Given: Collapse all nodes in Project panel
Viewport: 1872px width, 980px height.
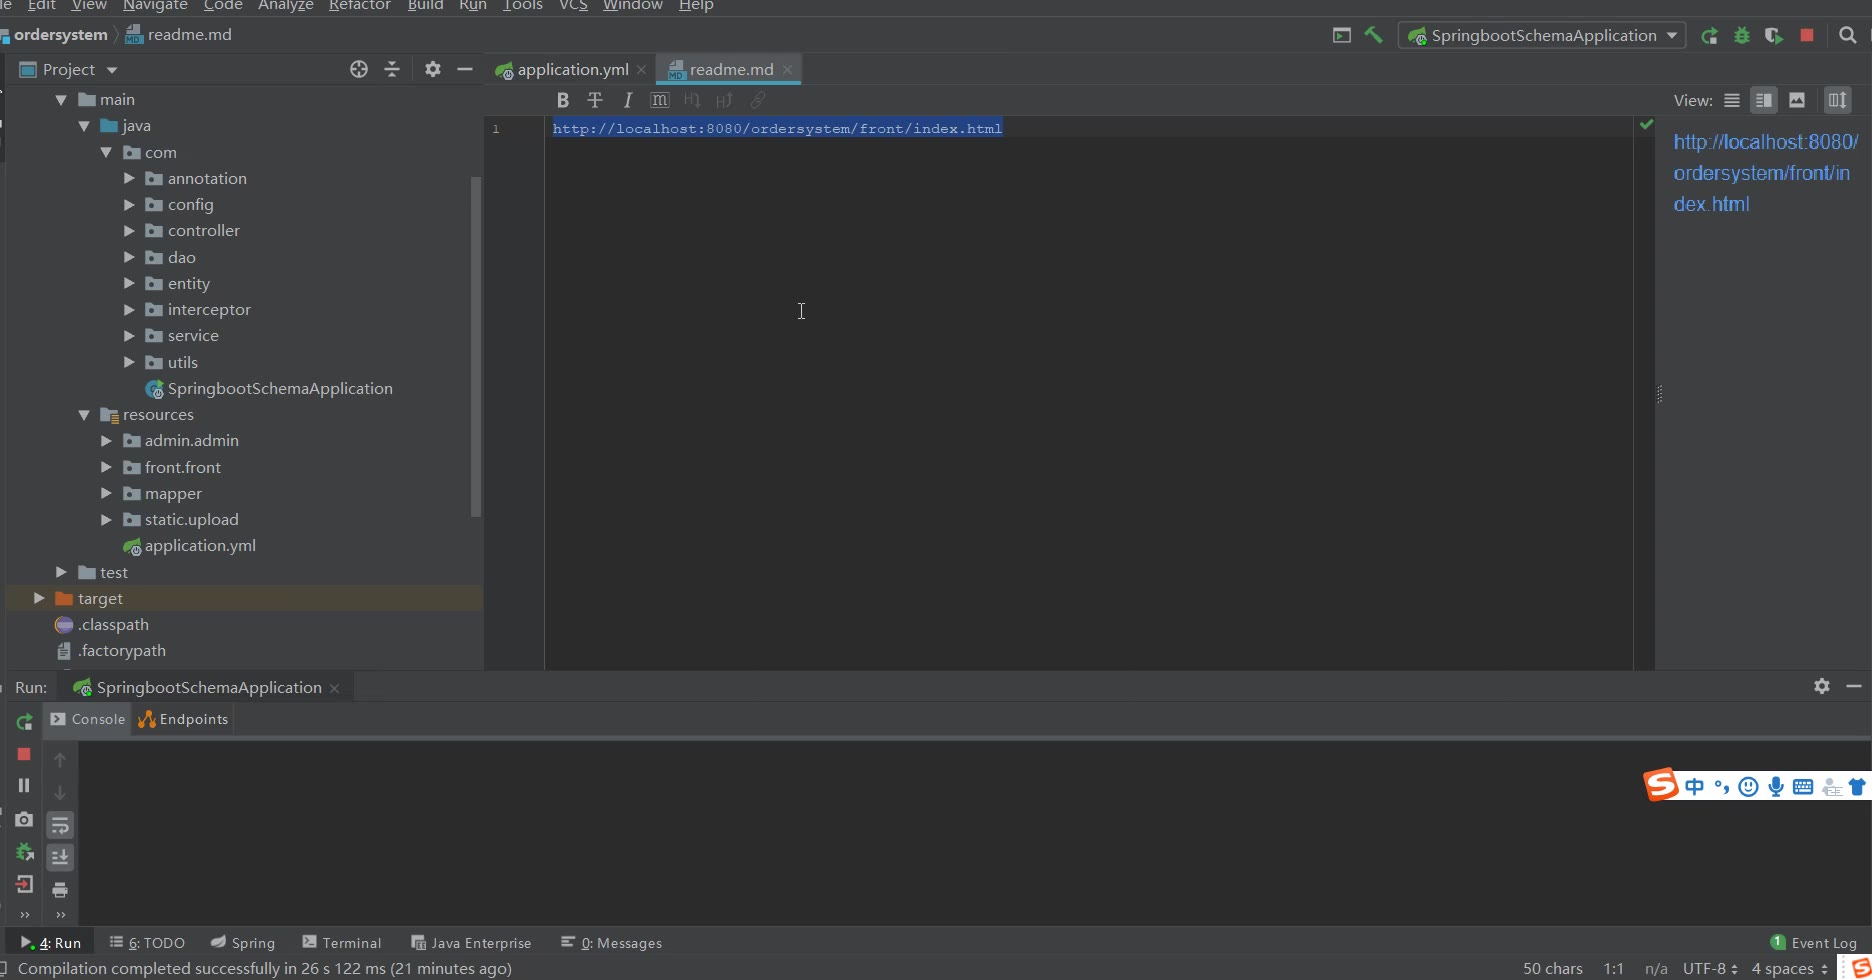Looking at the screenshot, I should coord(392,69).
